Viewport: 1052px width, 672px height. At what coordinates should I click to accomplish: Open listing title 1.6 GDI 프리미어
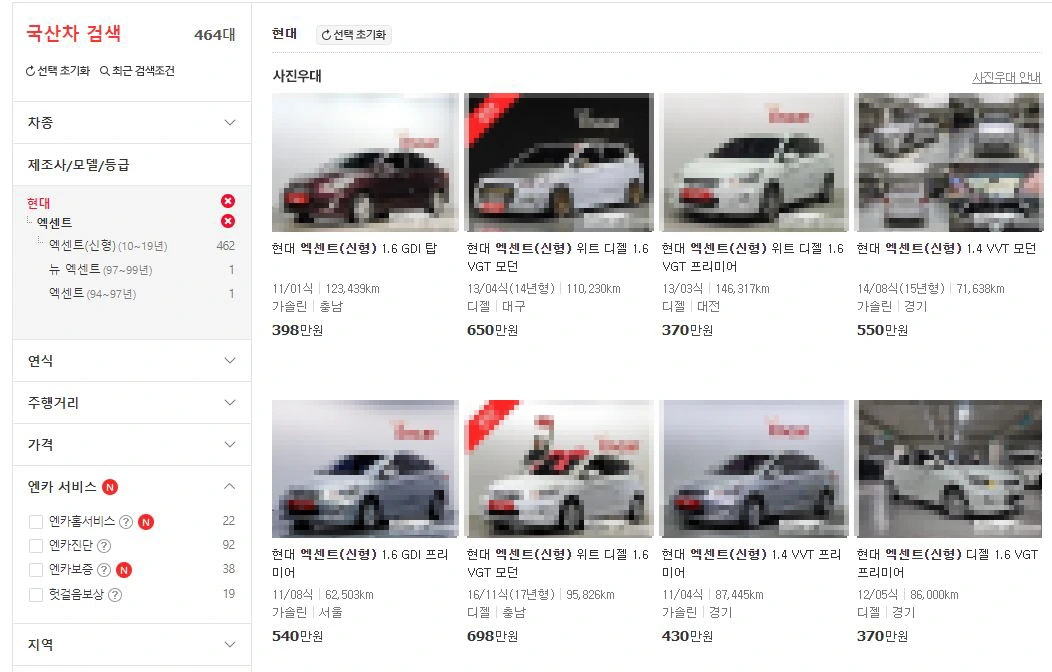click(x=360, y=563)
